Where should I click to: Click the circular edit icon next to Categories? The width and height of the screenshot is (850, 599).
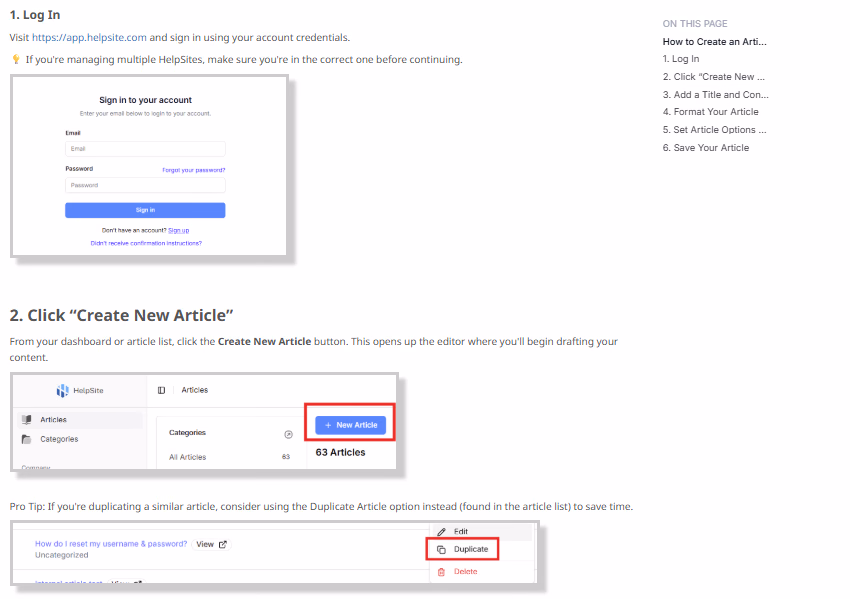click(288, 434)
